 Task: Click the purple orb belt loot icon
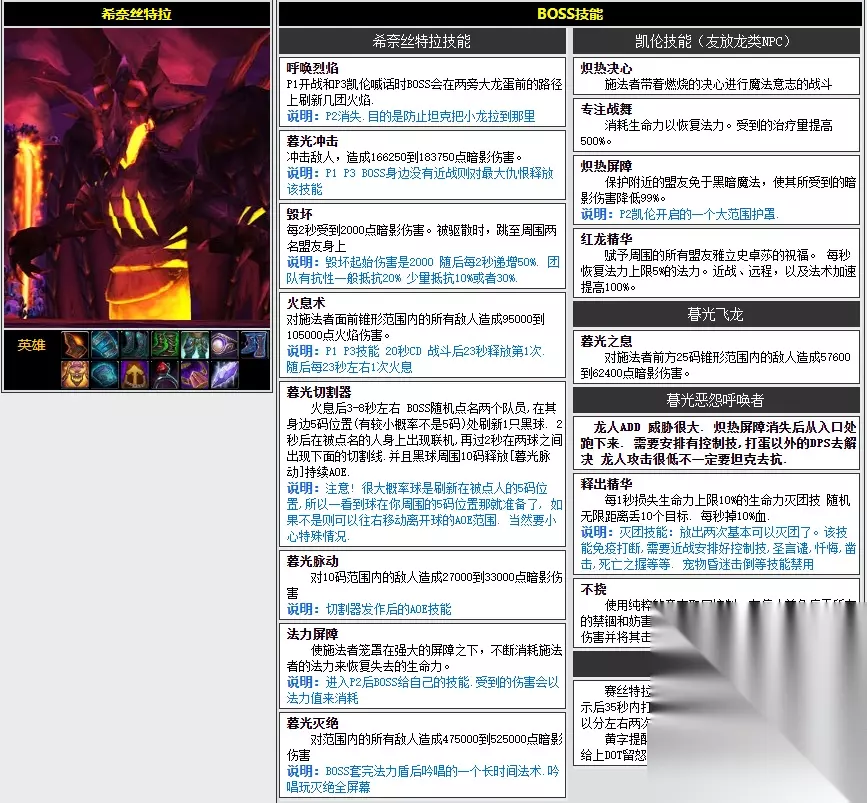click(x=224, y=345)
